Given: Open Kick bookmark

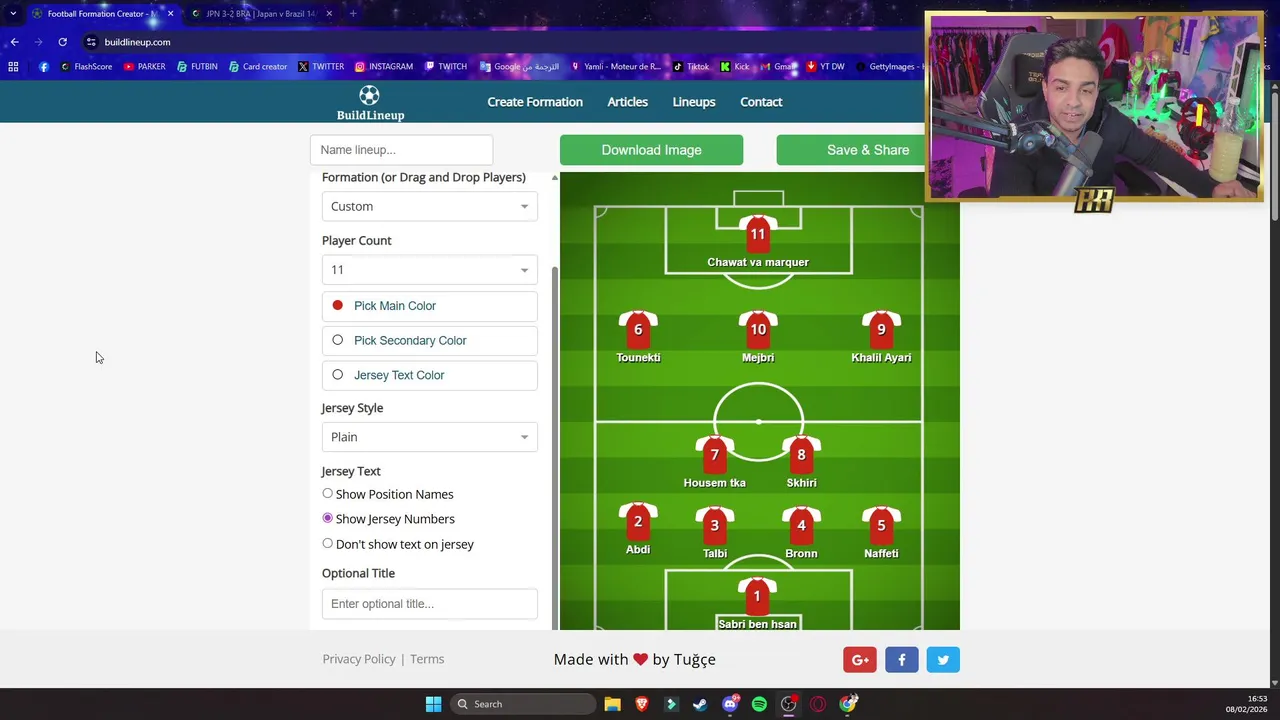Looking at the screenshot, I should [x=734, y=67].
